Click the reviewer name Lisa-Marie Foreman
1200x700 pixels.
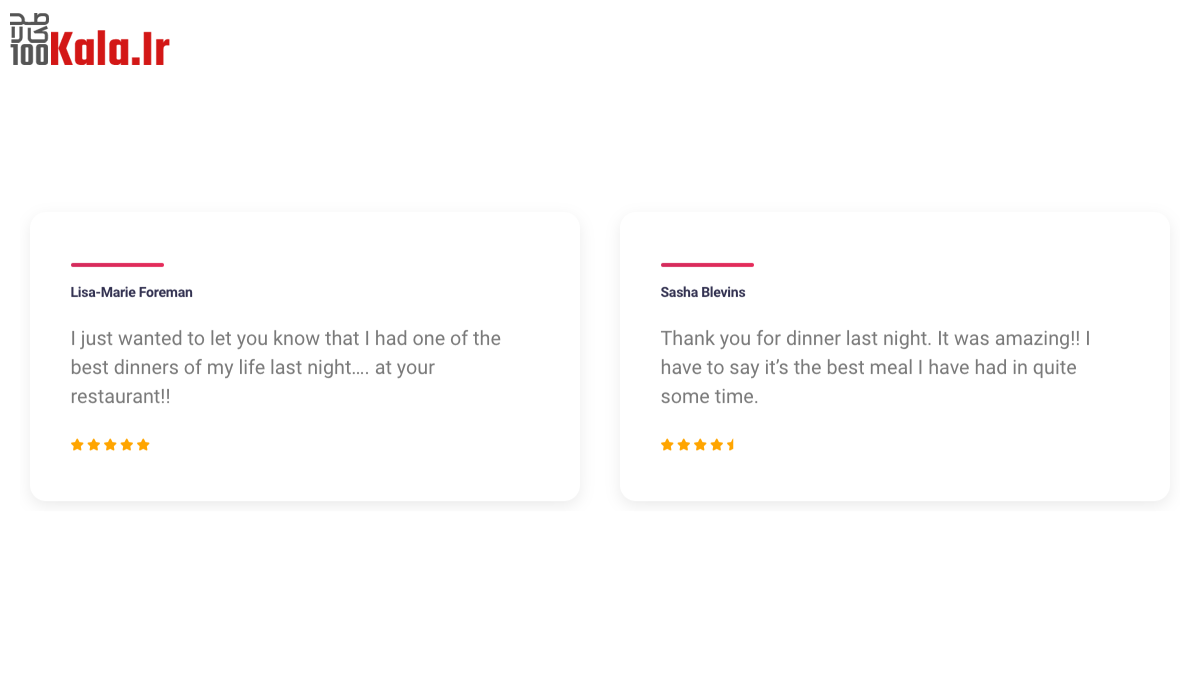coord(131,292)
